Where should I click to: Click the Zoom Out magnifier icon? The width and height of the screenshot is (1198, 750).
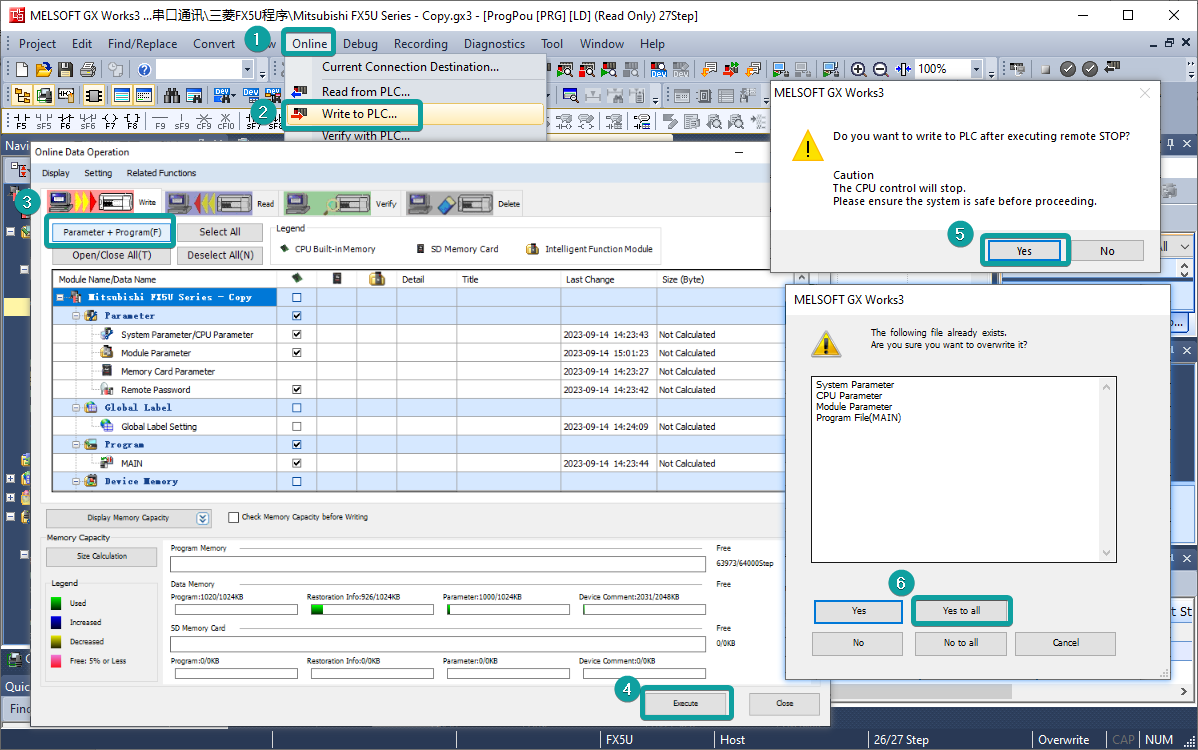click(880, 69)
